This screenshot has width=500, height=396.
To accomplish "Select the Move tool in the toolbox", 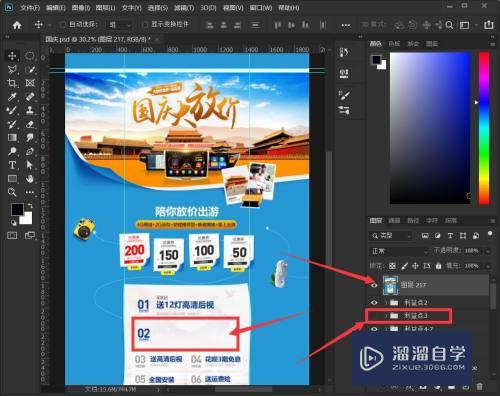I will pyautogui.click(x=12, y=56).
